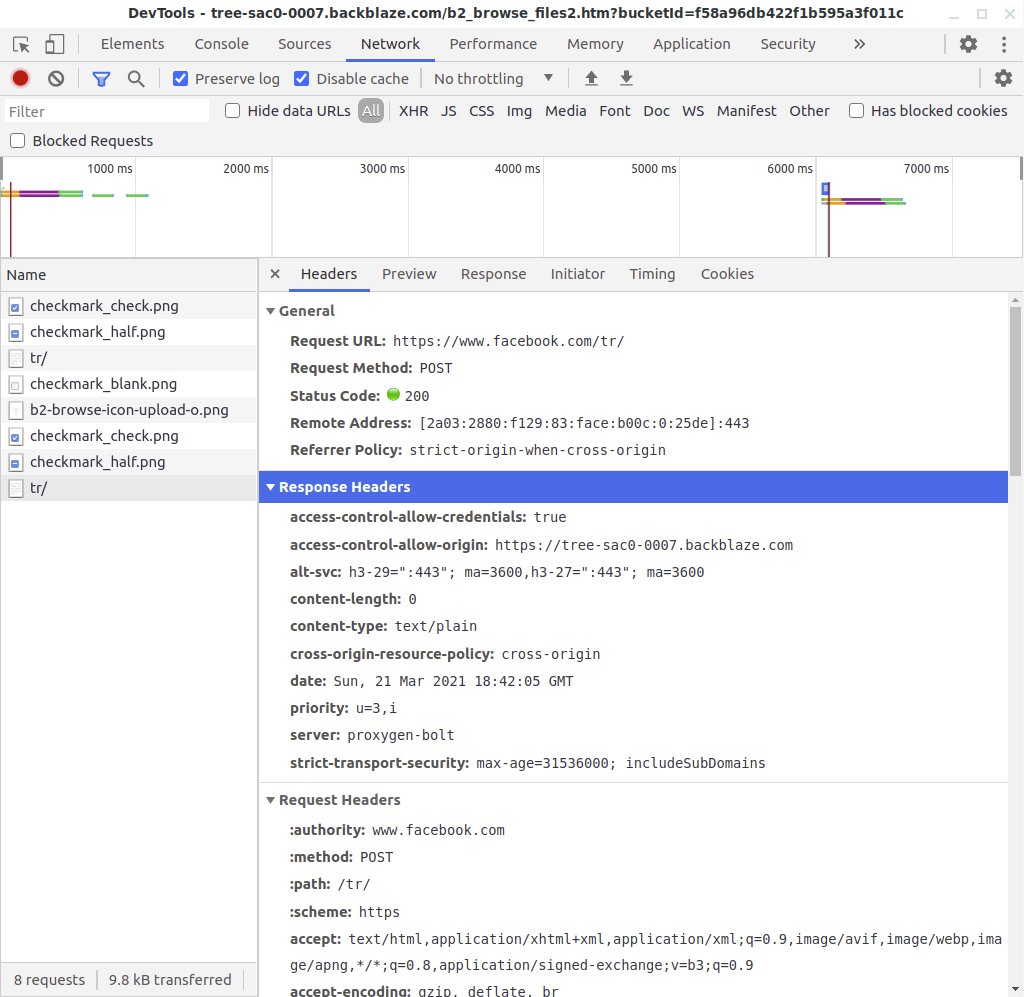Open Network settings gear icon
Screen dimensions: 1024x997
pyautogui.click(x=1003, y=78)
